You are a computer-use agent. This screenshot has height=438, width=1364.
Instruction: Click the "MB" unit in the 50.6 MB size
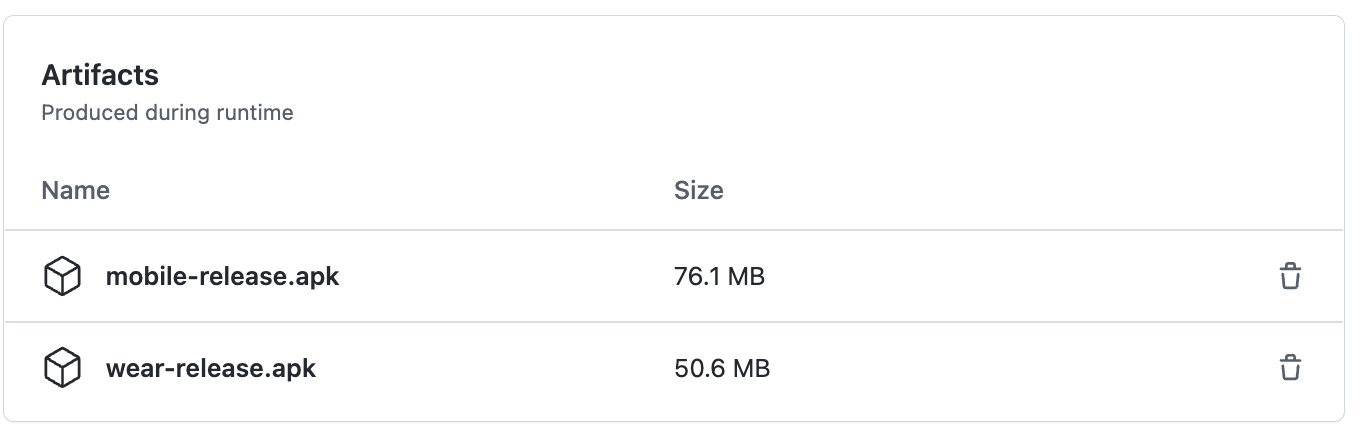pos(749,368)
